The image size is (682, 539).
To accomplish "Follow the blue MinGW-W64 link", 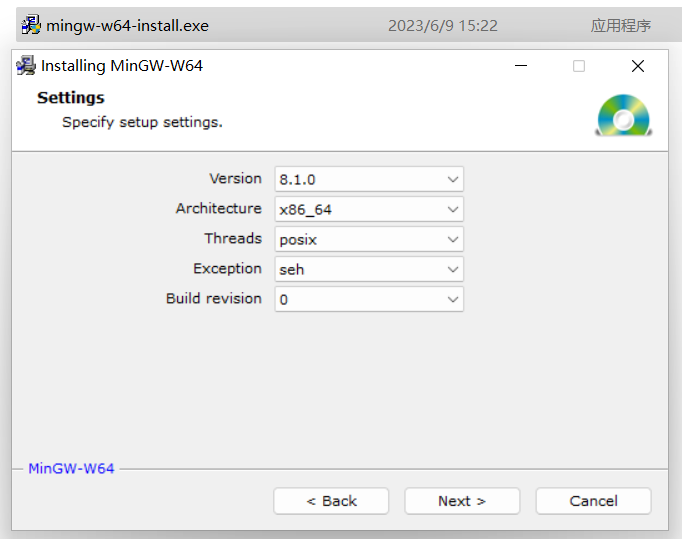I will coord(71,469).
